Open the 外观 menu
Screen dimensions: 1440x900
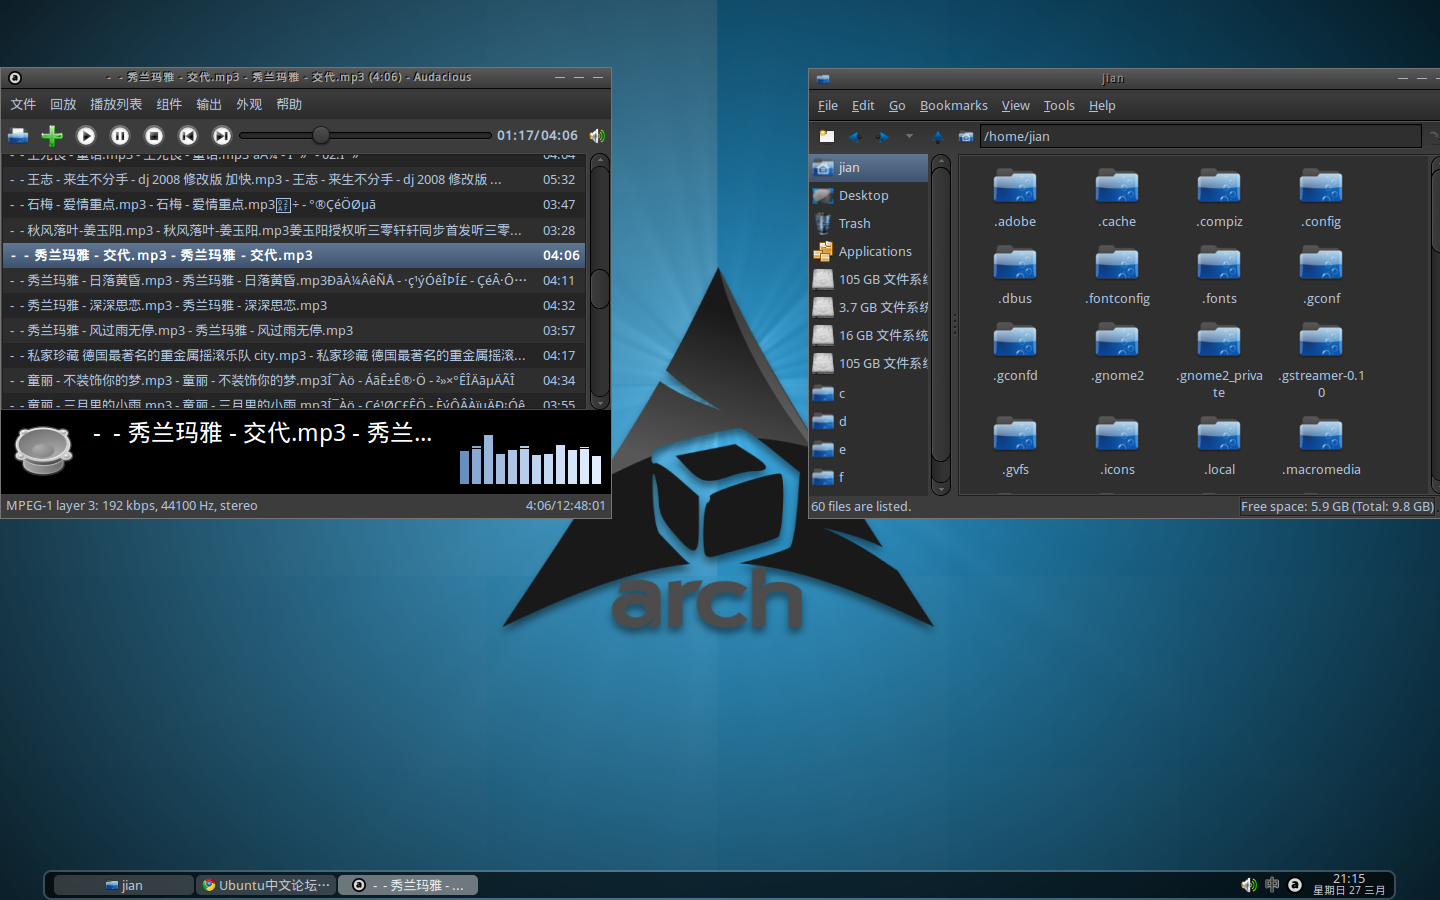coord(249,104)
